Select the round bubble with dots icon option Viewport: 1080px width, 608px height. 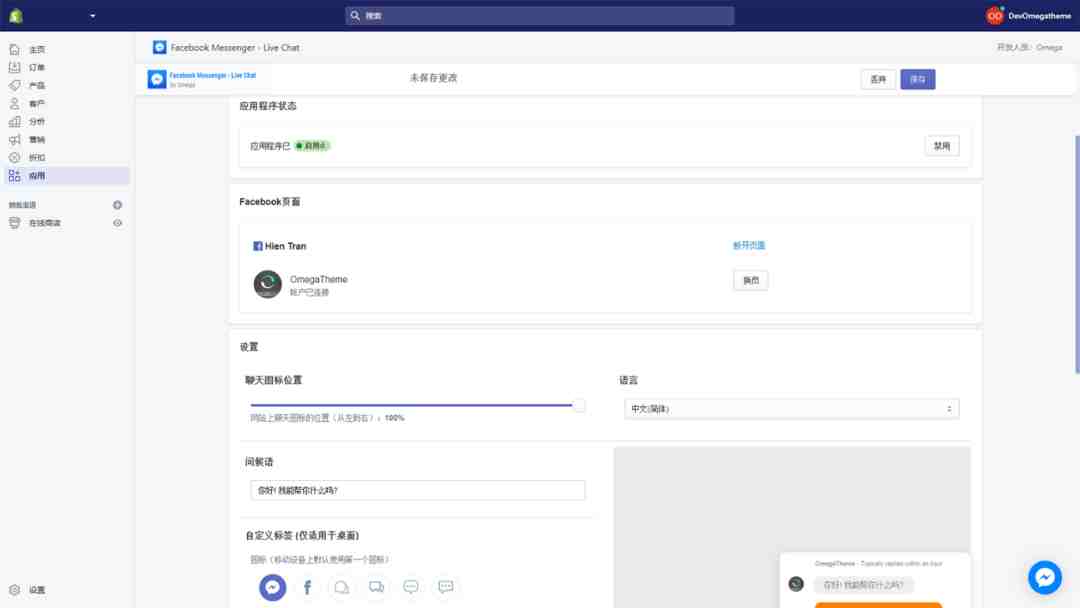click(411, 587)
